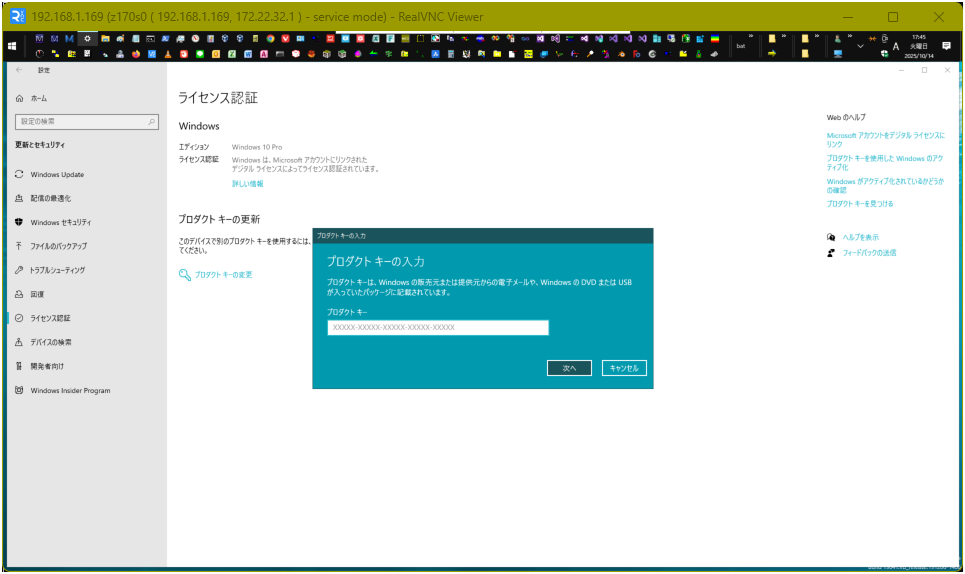
Task: Click the product key input field
Action: click(438, 328)
